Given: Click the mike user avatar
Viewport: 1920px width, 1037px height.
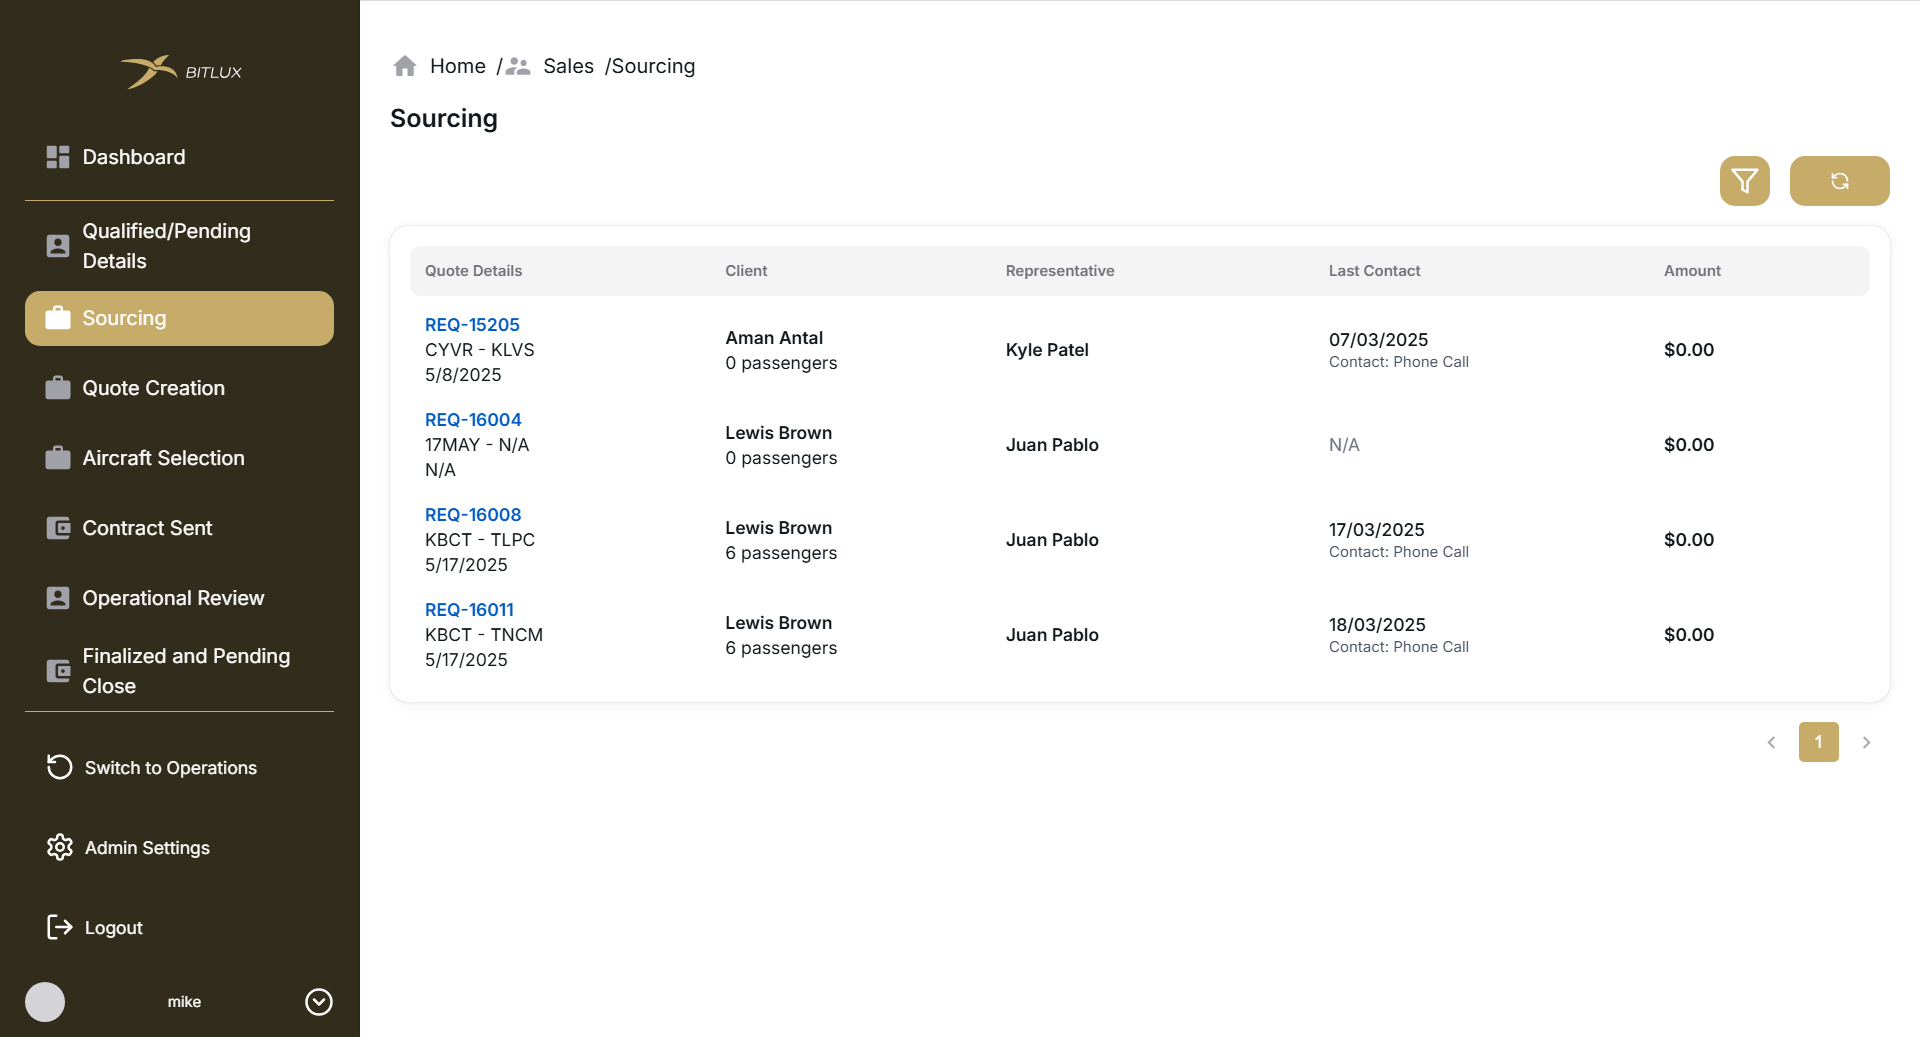Looking at the screenshot, I should pyautogui.click(x=45, y=1002).
